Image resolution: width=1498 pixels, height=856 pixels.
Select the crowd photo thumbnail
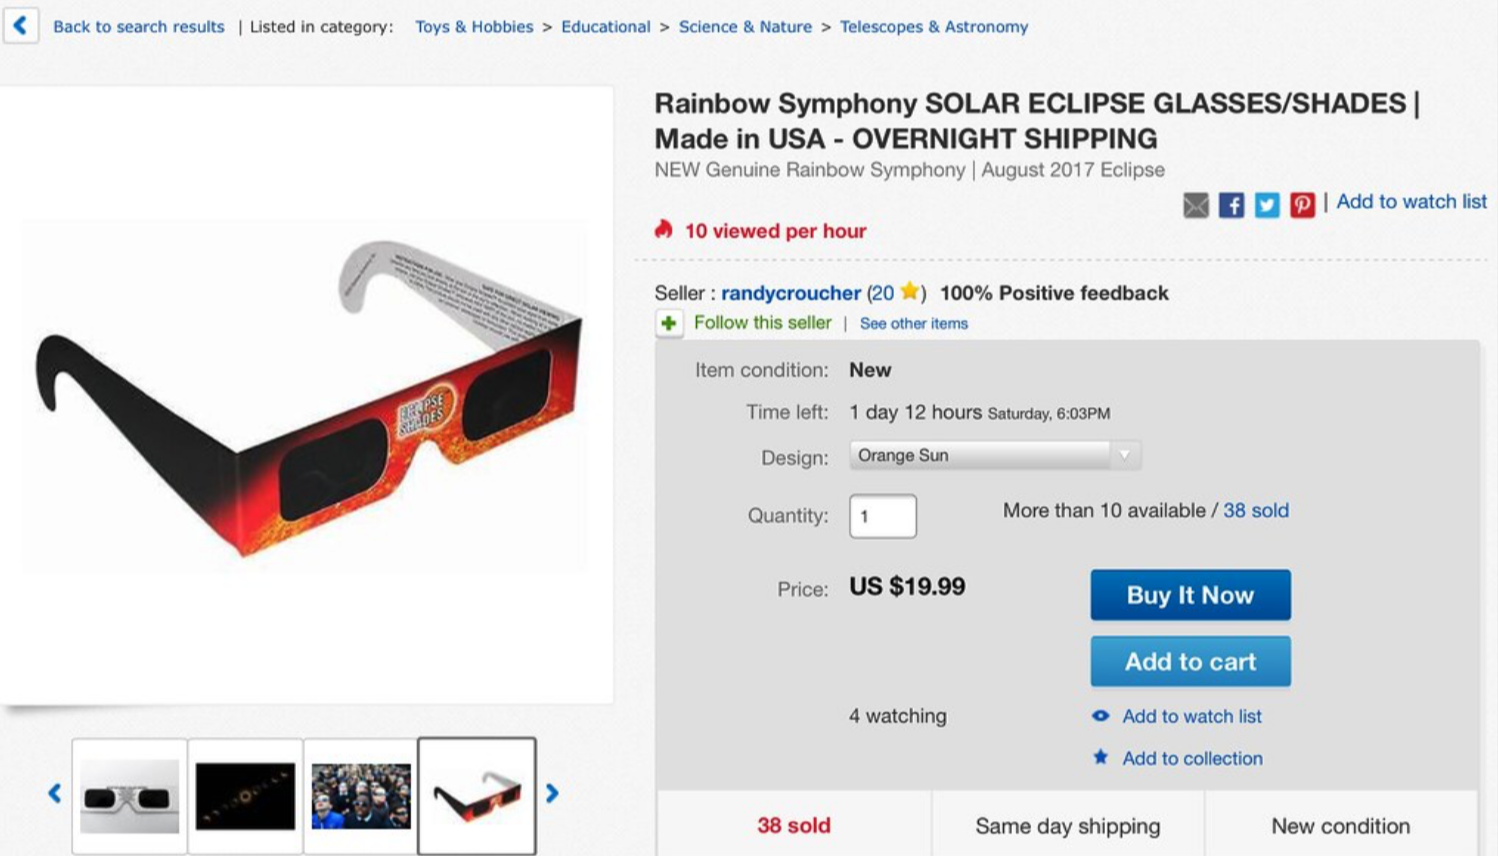pyautogui.click(x=360, y=796)
